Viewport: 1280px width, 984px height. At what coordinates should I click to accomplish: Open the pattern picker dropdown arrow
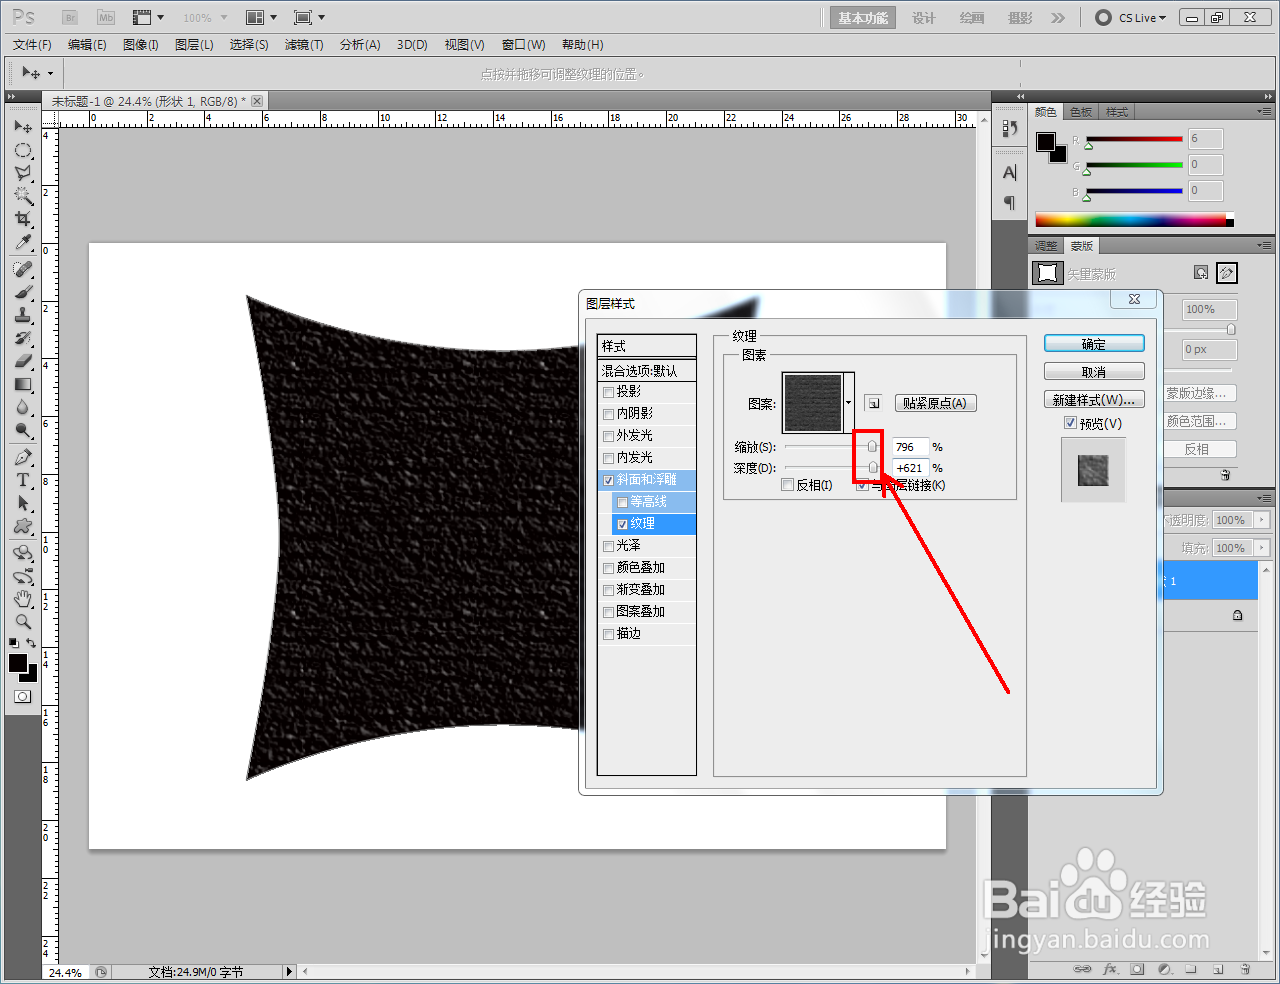click(848, 403)
